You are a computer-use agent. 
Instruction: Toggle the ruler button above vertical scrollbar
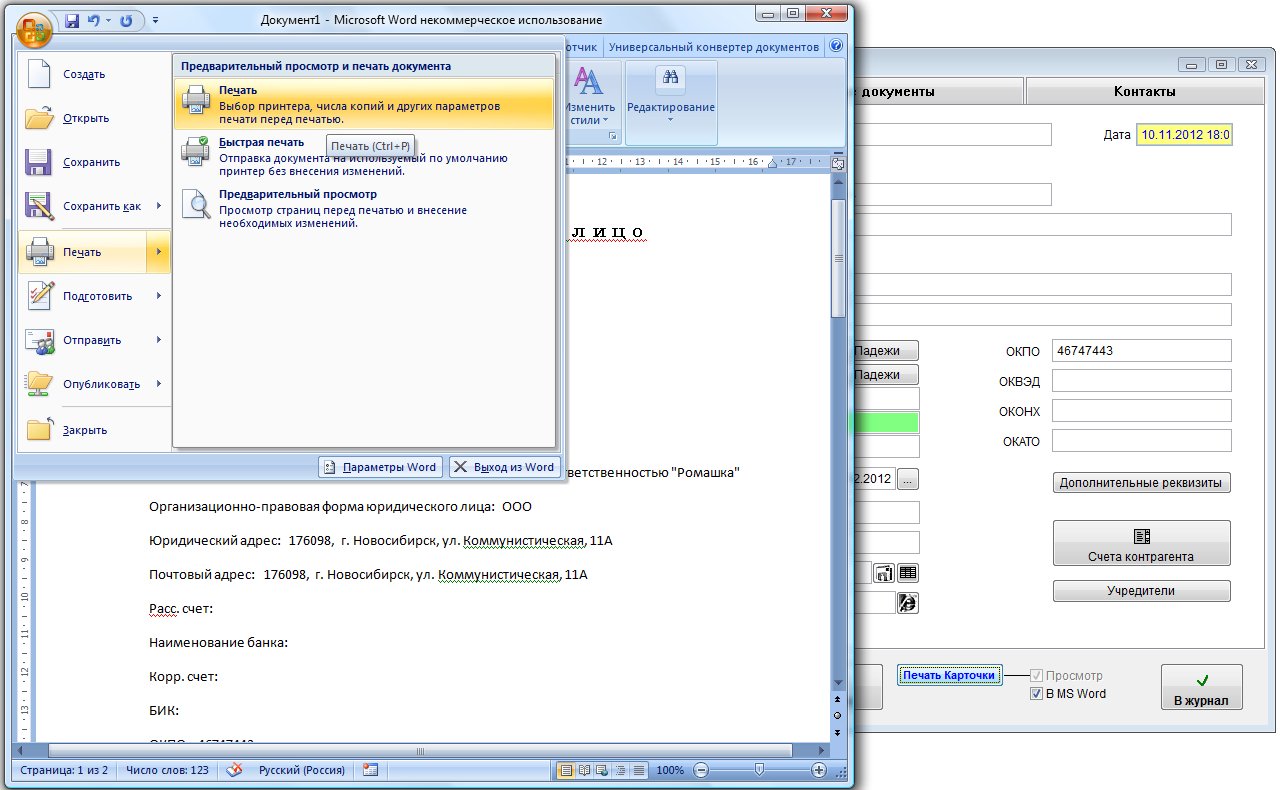838,163
